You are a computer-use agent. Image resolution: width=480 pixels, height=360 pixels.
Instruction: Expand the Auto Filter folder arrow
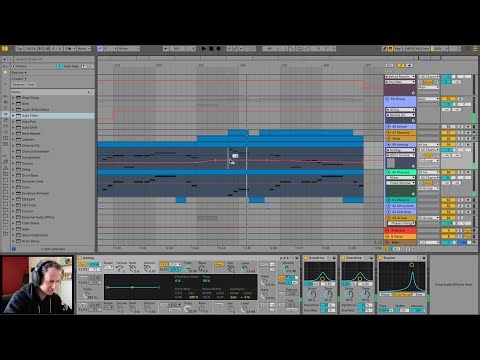pos(13,116)
